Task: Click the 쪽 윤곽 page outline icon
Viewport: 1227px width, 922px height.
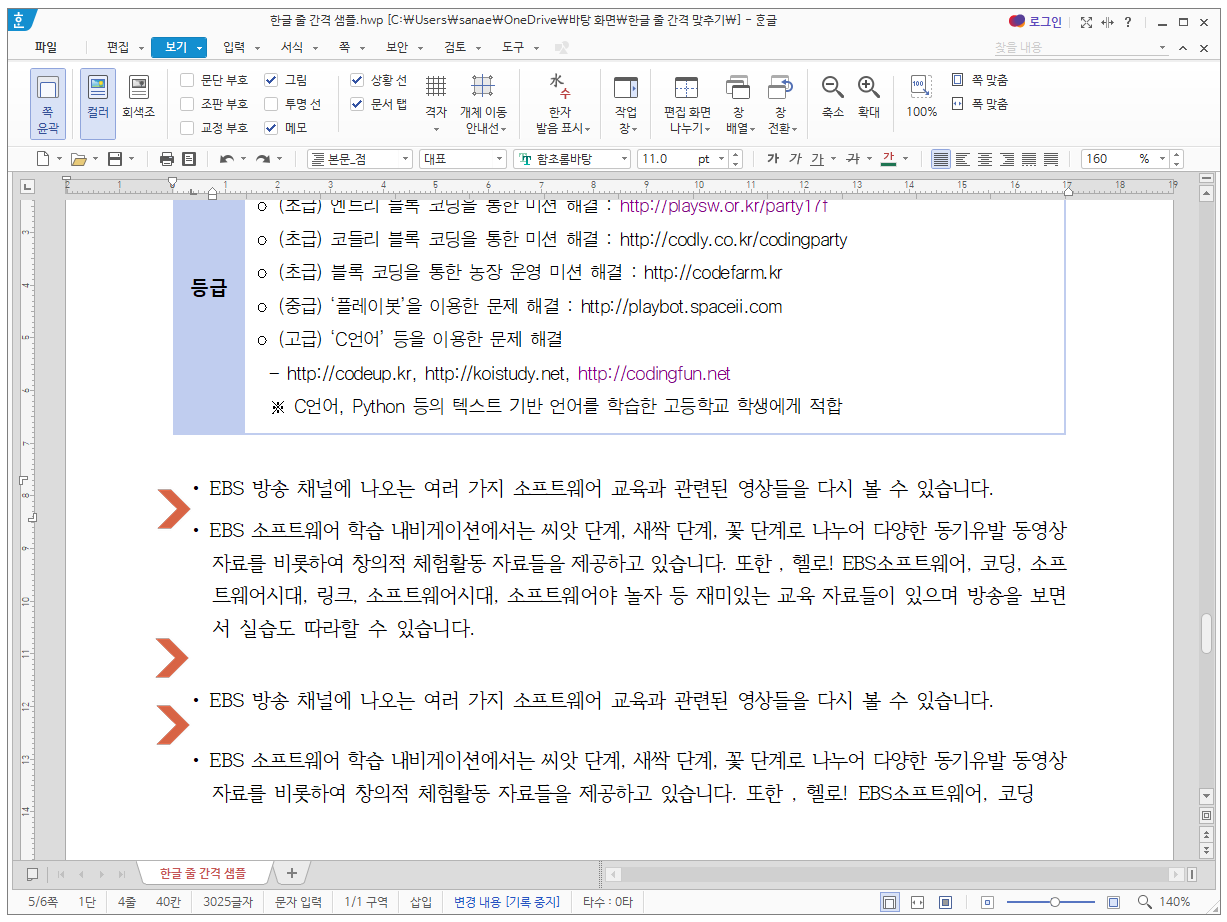Action: coord(48,103)
